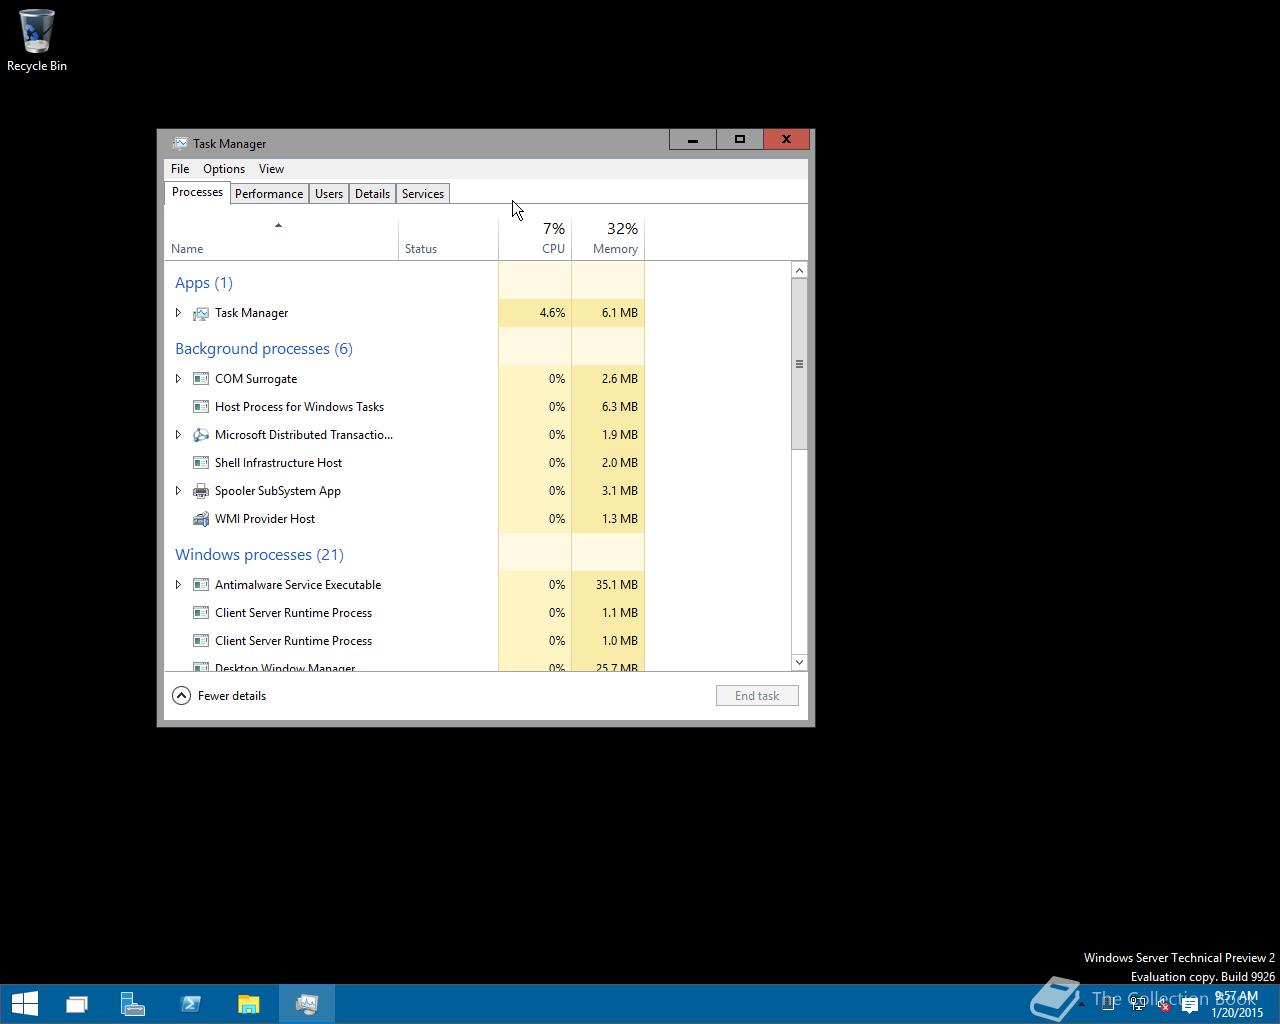Viewport: 1280px width, 1024px height.
Task: Select Microsoft Distributed Transaction icon
Action: coord(201,435)
